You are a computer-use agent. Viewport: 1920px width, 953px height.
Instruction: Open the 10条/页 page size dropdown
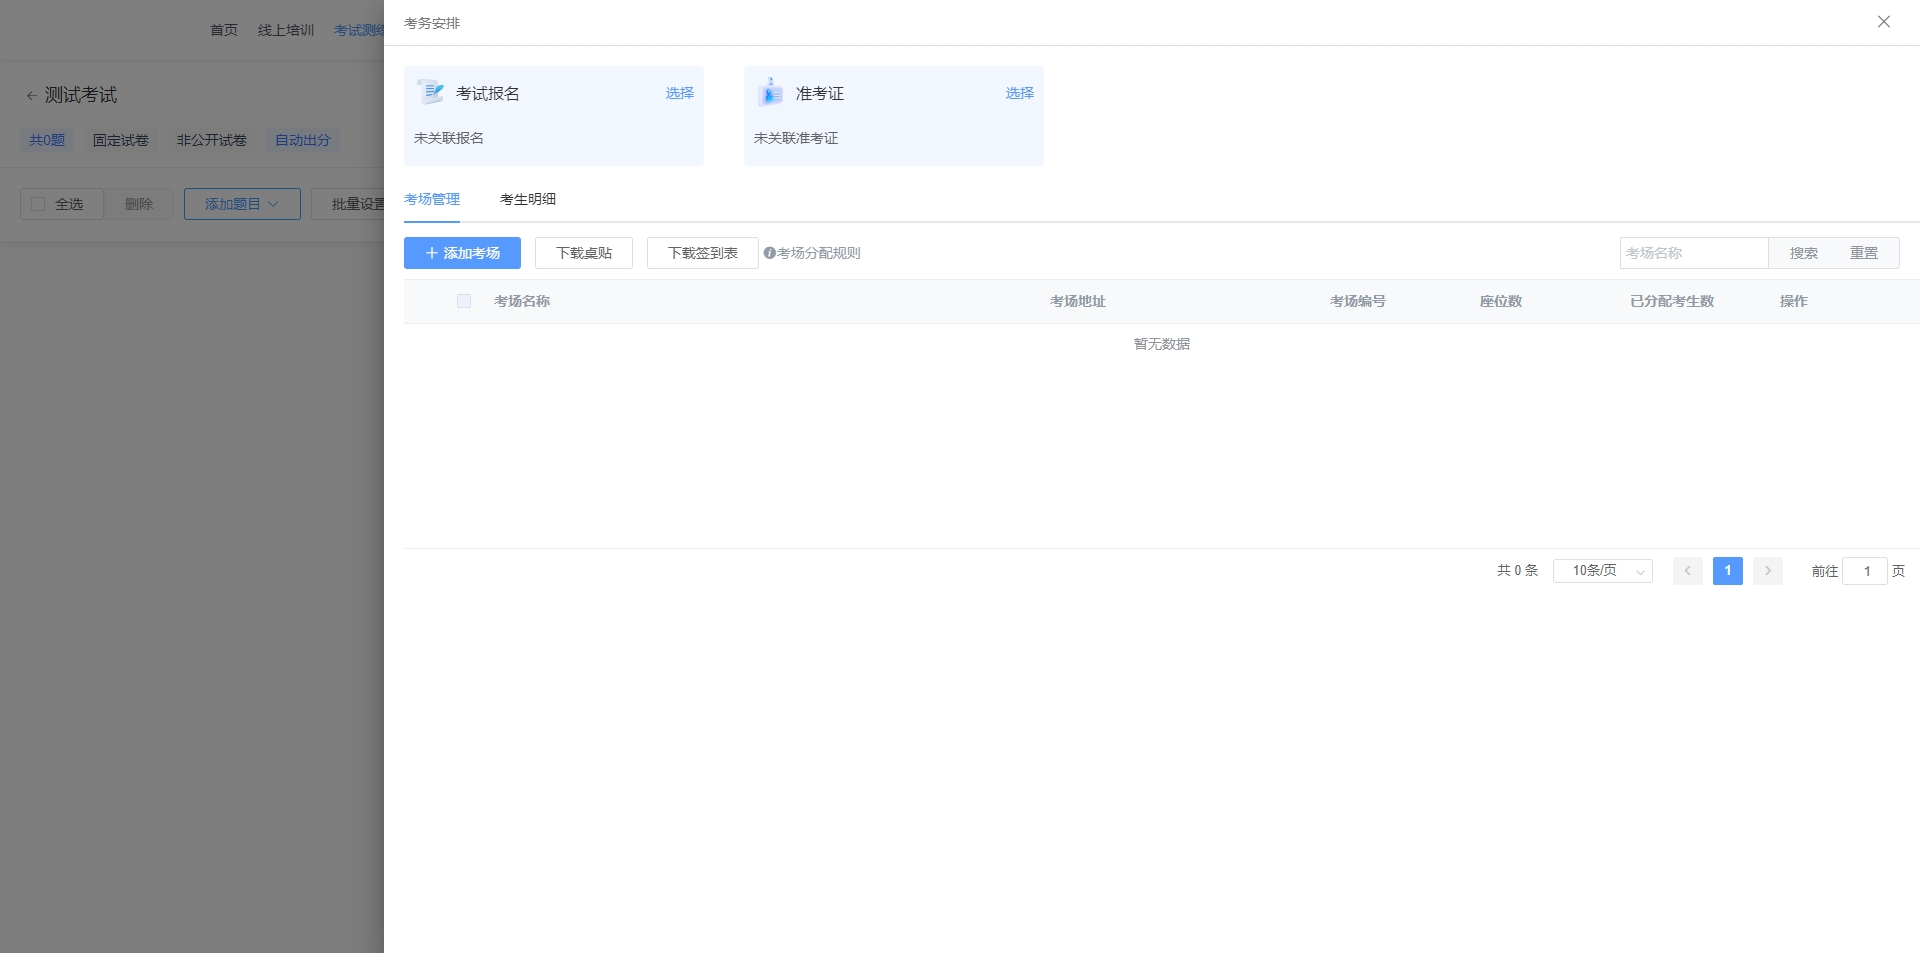(1602, 571)
